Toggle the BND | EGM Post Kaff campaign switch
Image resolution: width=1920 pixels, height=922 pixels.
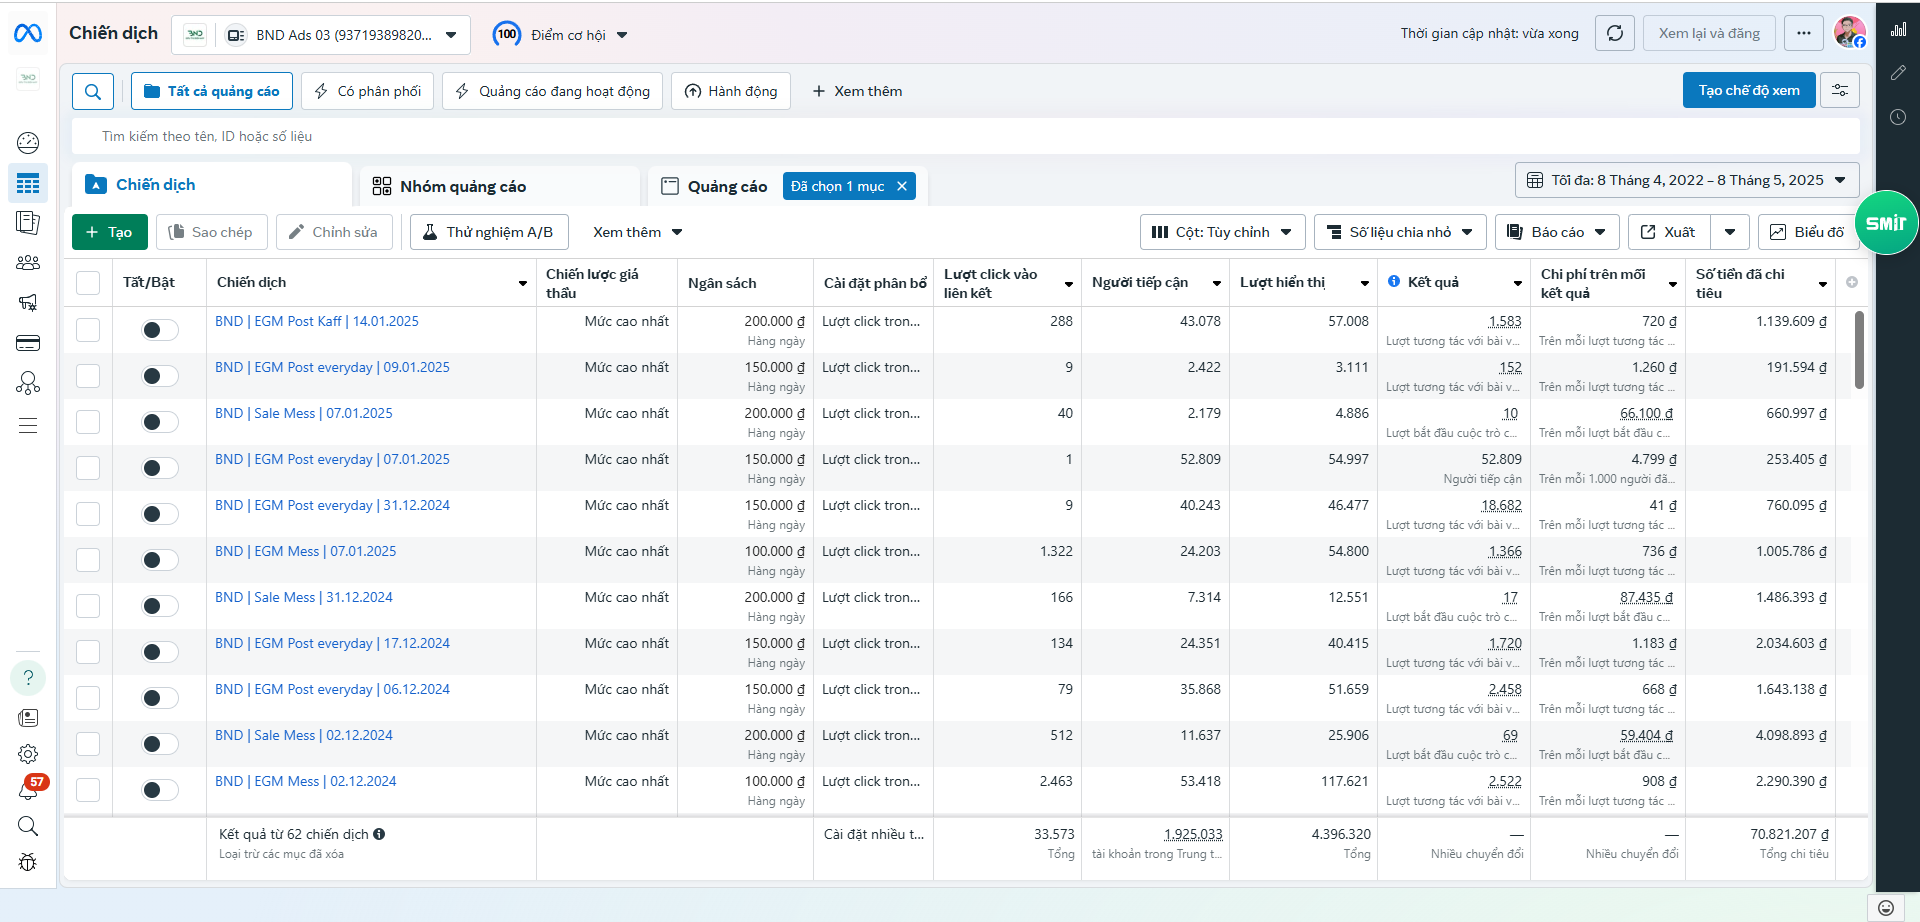(x=160, y=330)
